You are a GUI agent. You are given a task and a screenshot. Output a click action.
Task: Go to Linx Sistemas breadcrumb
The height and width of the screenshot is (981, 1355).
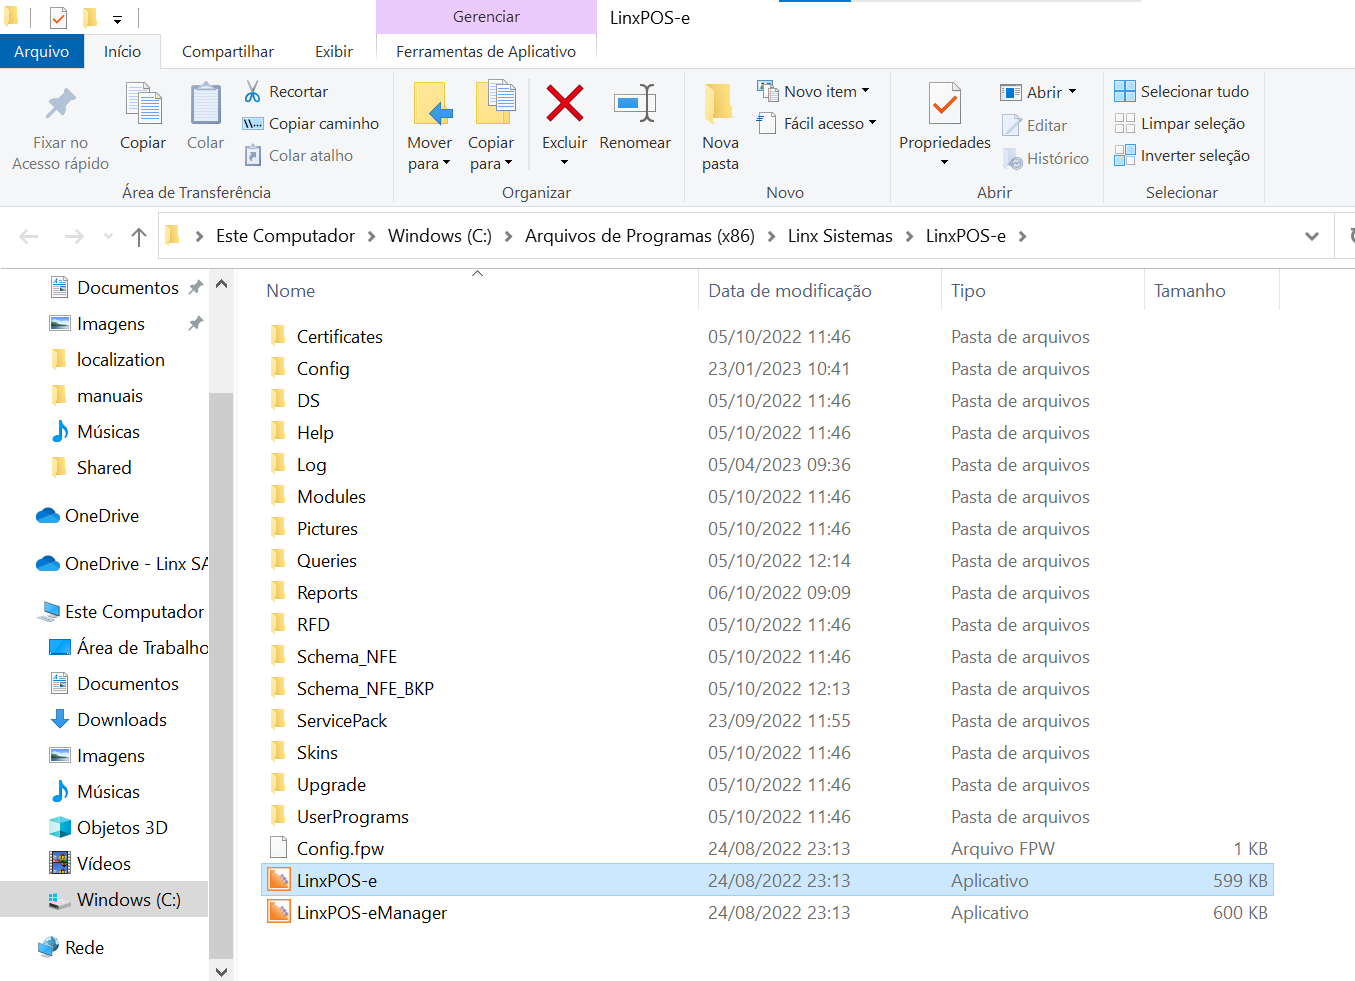[840, 236]
